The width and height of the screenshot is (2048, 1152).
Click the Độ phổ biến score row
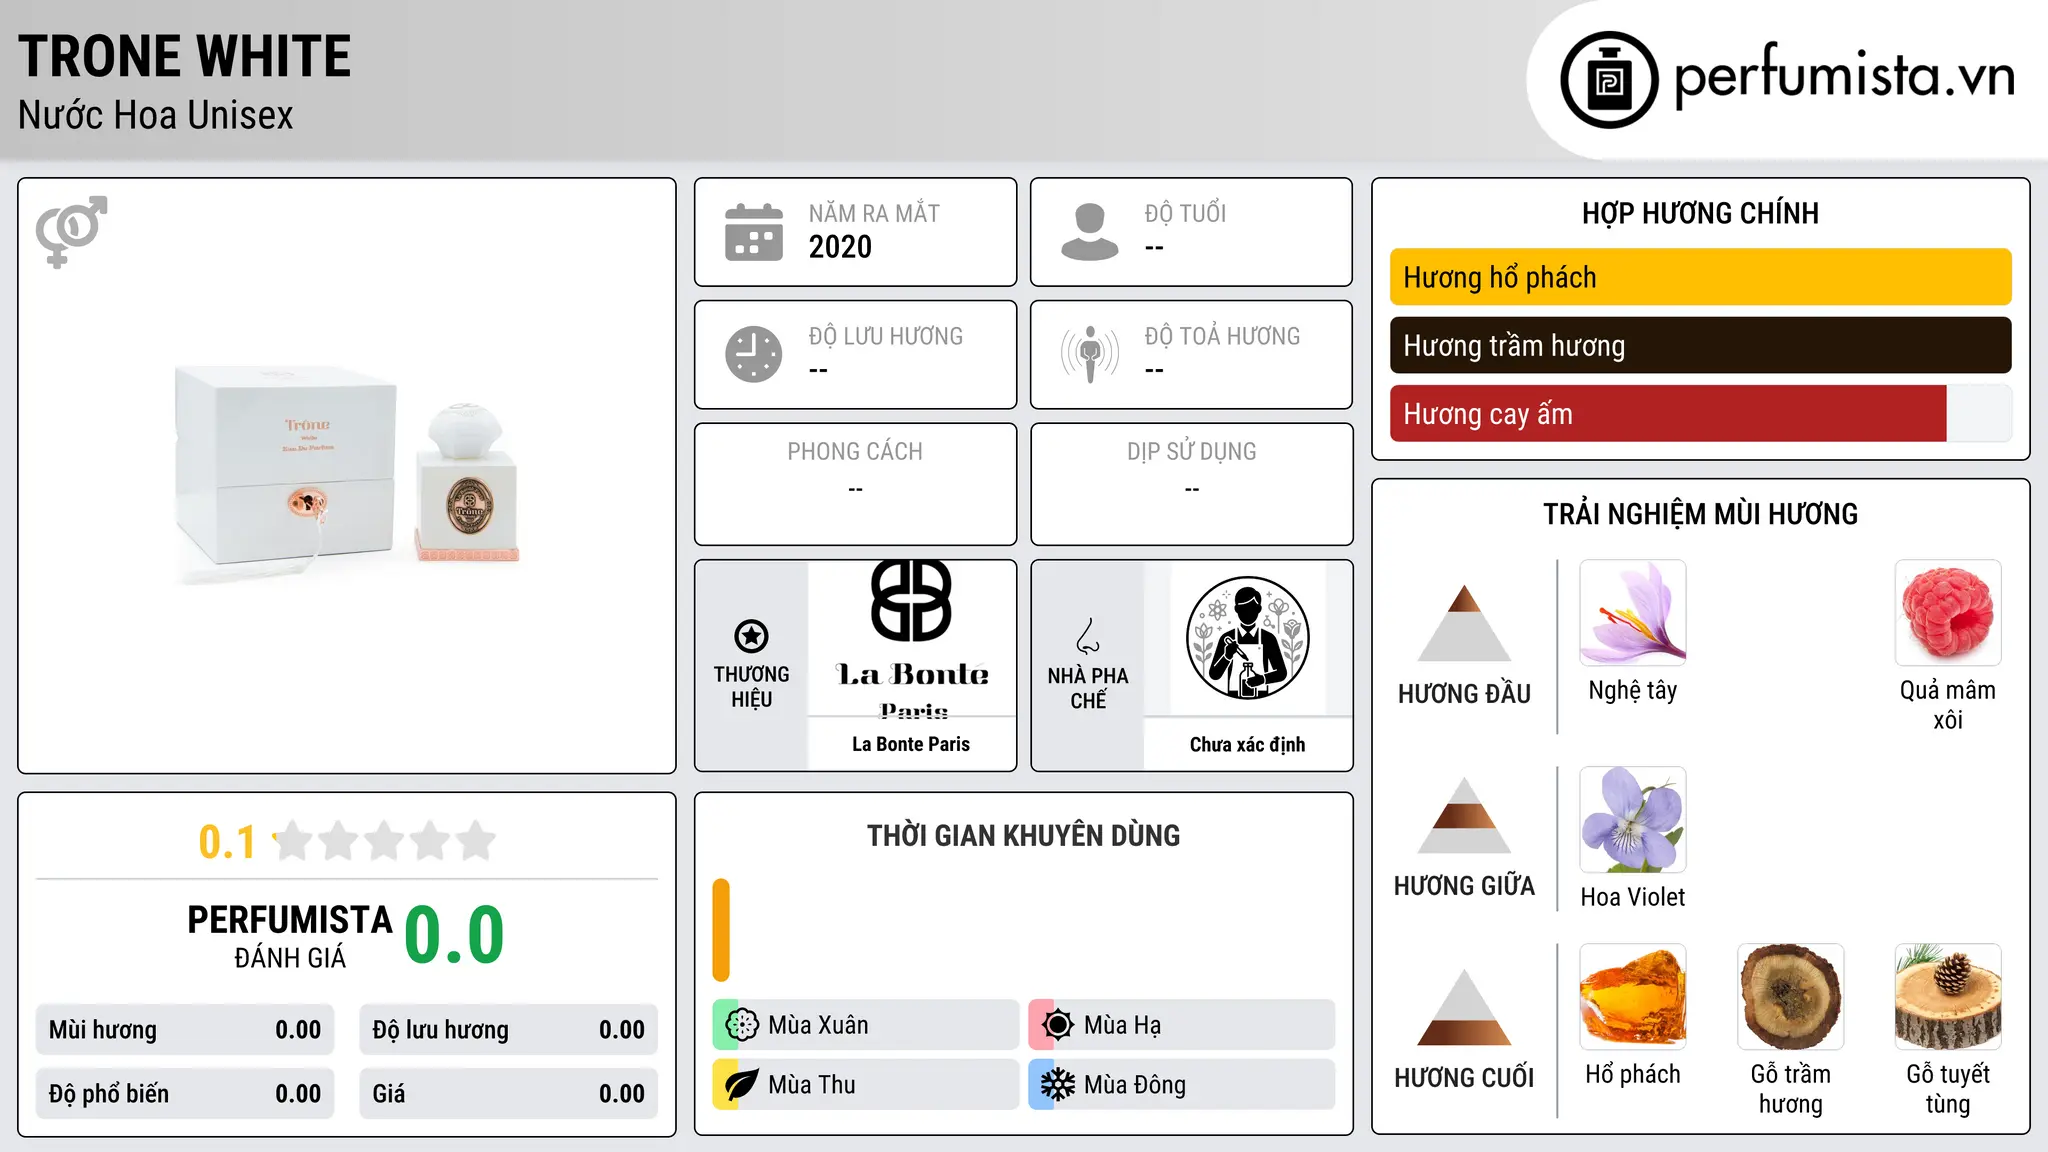(x=185, y=1094)
